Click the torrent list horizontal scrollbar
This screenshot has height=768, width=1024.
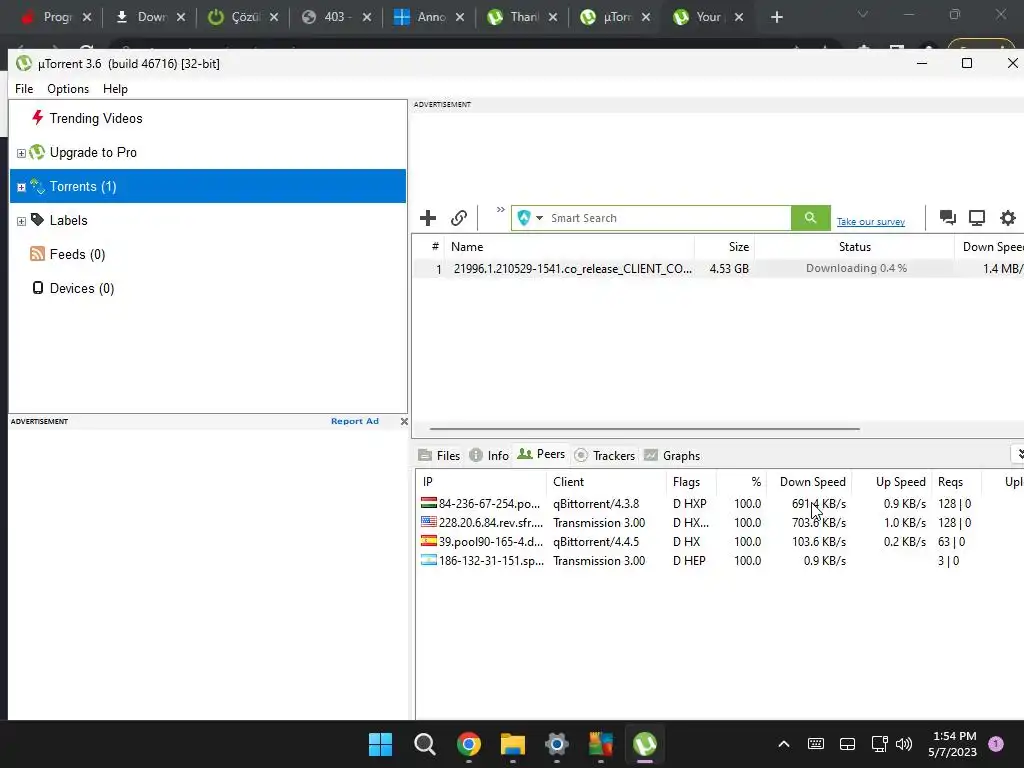coord(645,429)
